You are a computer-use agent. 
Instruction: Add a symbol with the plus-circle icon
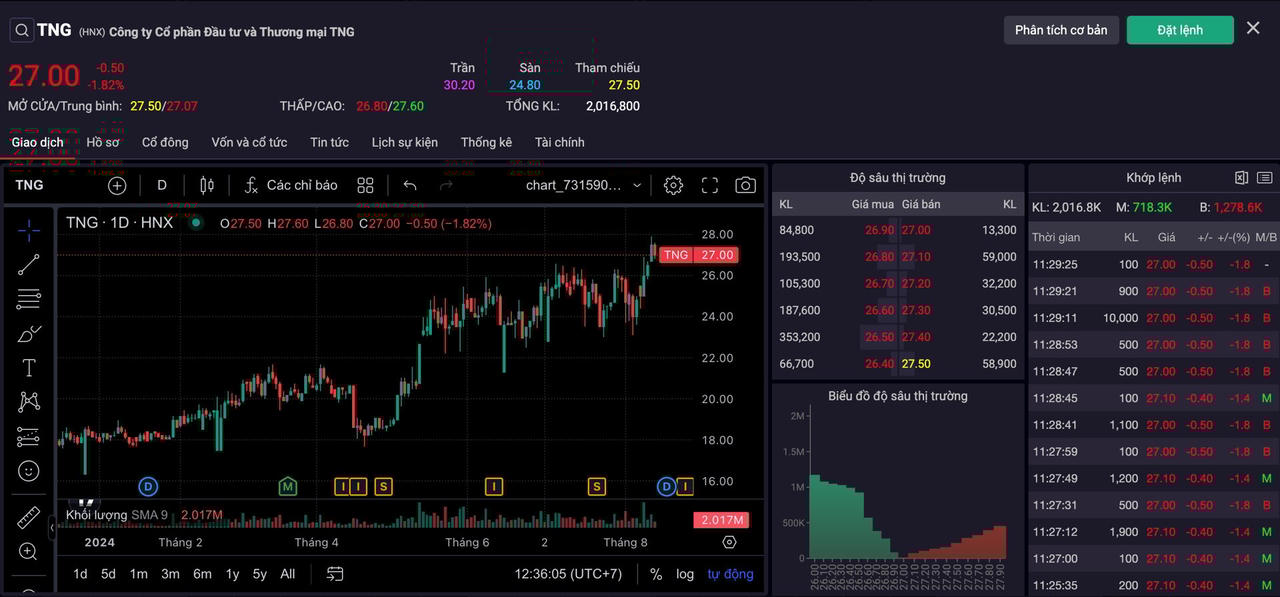coord(117,185)
